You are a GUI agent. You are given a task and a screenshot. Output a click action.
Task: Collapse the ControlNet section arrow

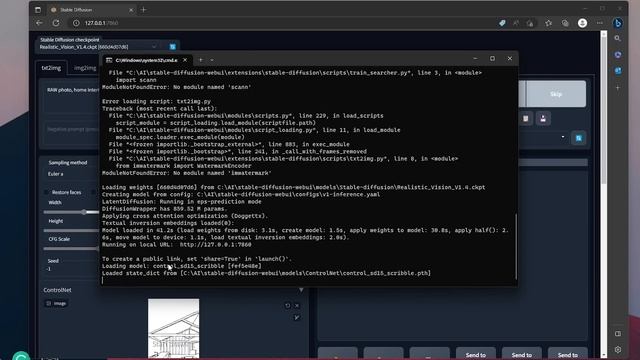[x=301, y=290]
